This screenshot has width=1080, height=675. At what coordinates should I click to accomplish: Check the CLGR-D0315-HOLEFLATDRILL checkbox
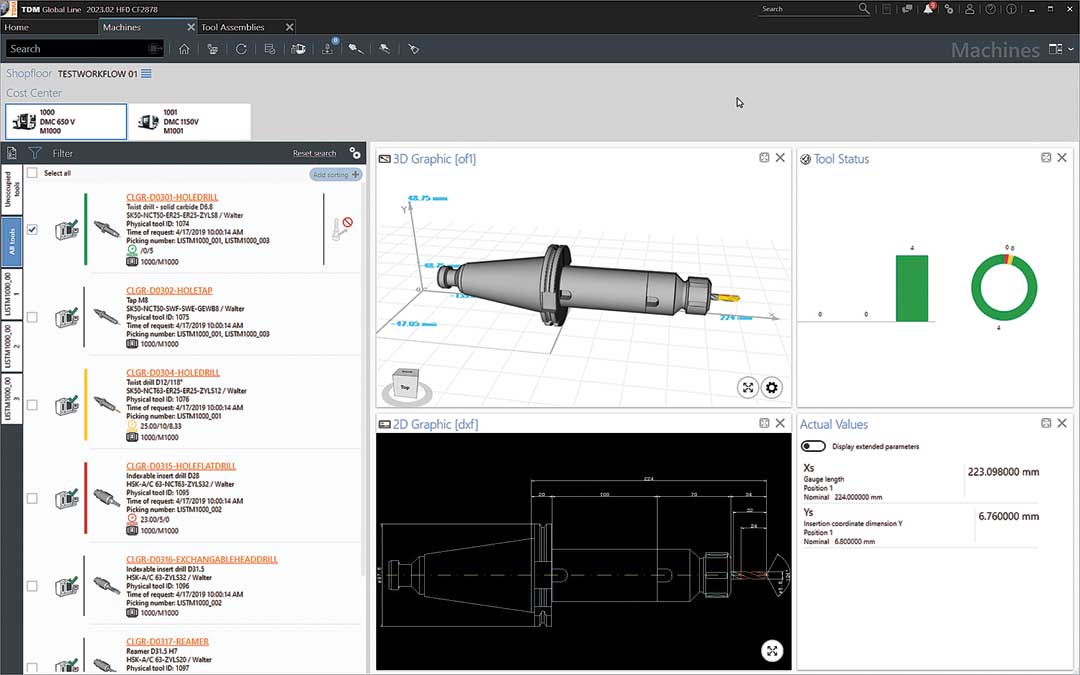coord(32,498)
